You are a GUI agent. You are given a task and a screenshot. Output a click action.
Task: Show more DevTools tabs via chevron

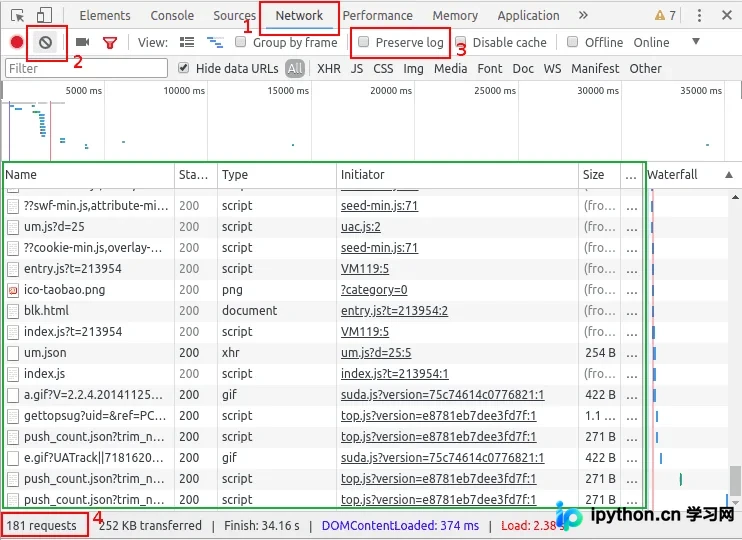pos(583,15)
